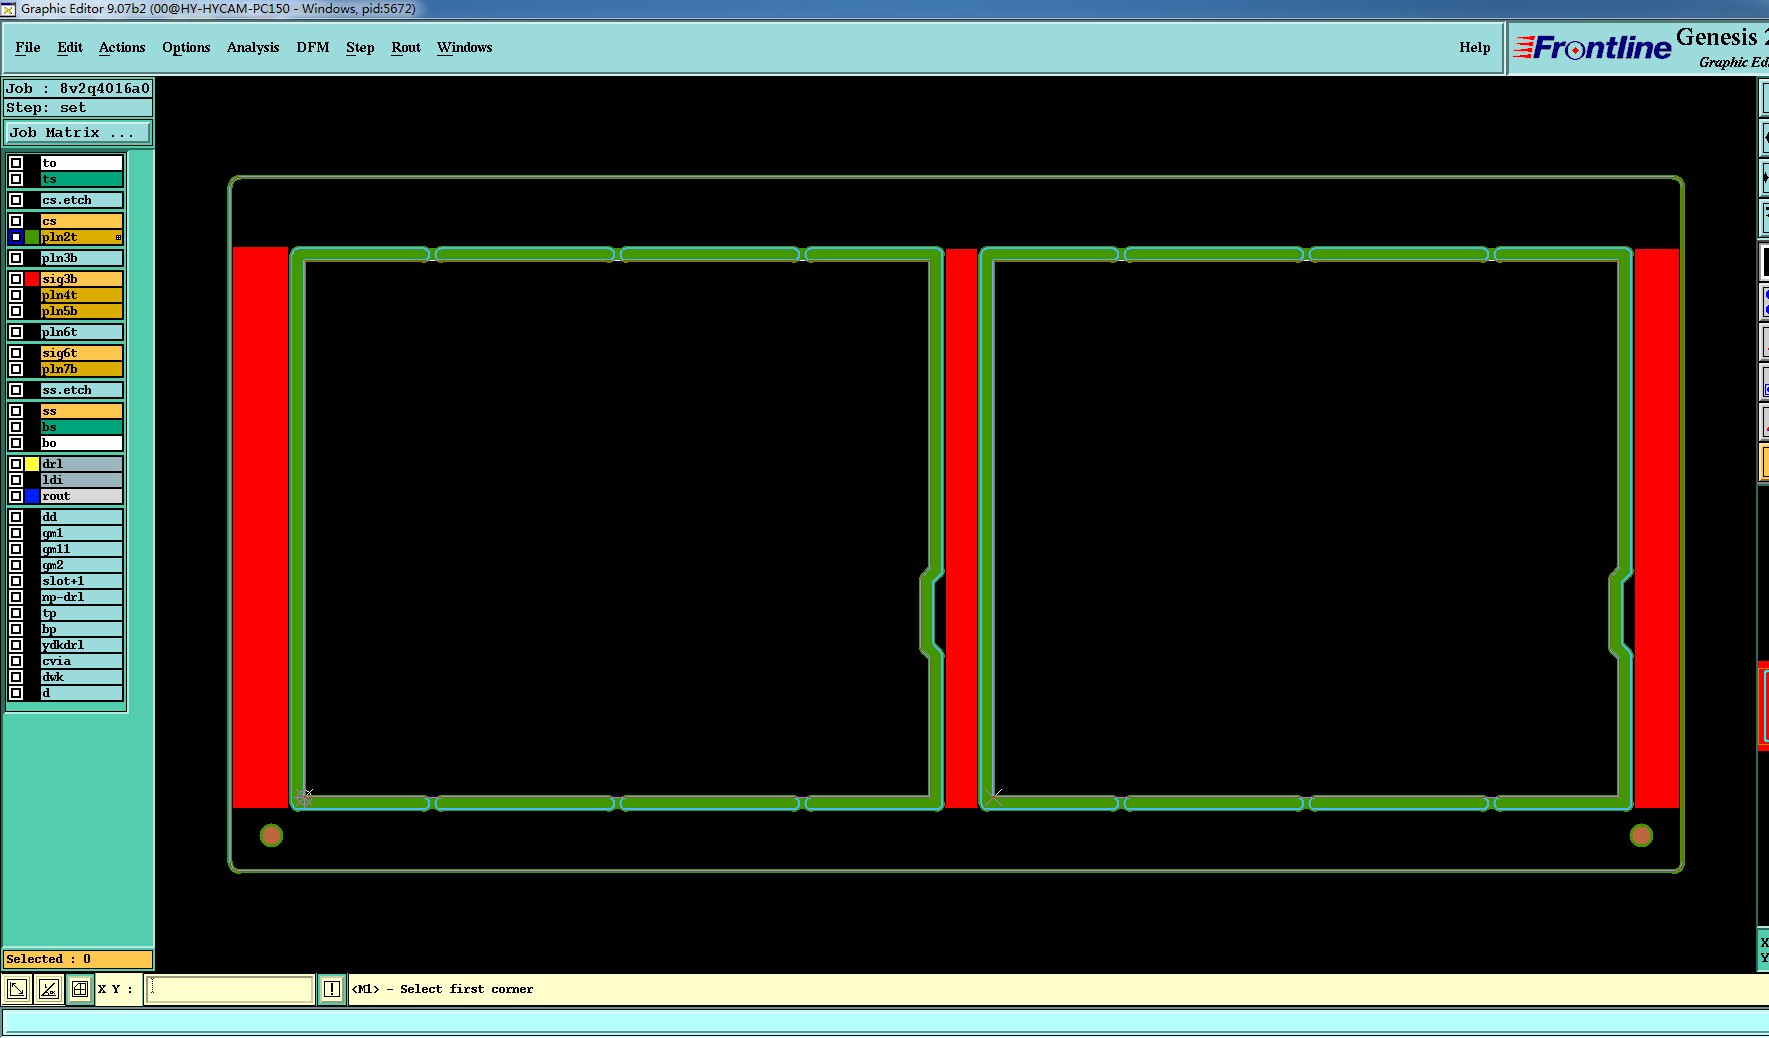The width and height of the screenshot is (1769, 1038).
Task: Select the ss layer name
Action: (81, 411)
